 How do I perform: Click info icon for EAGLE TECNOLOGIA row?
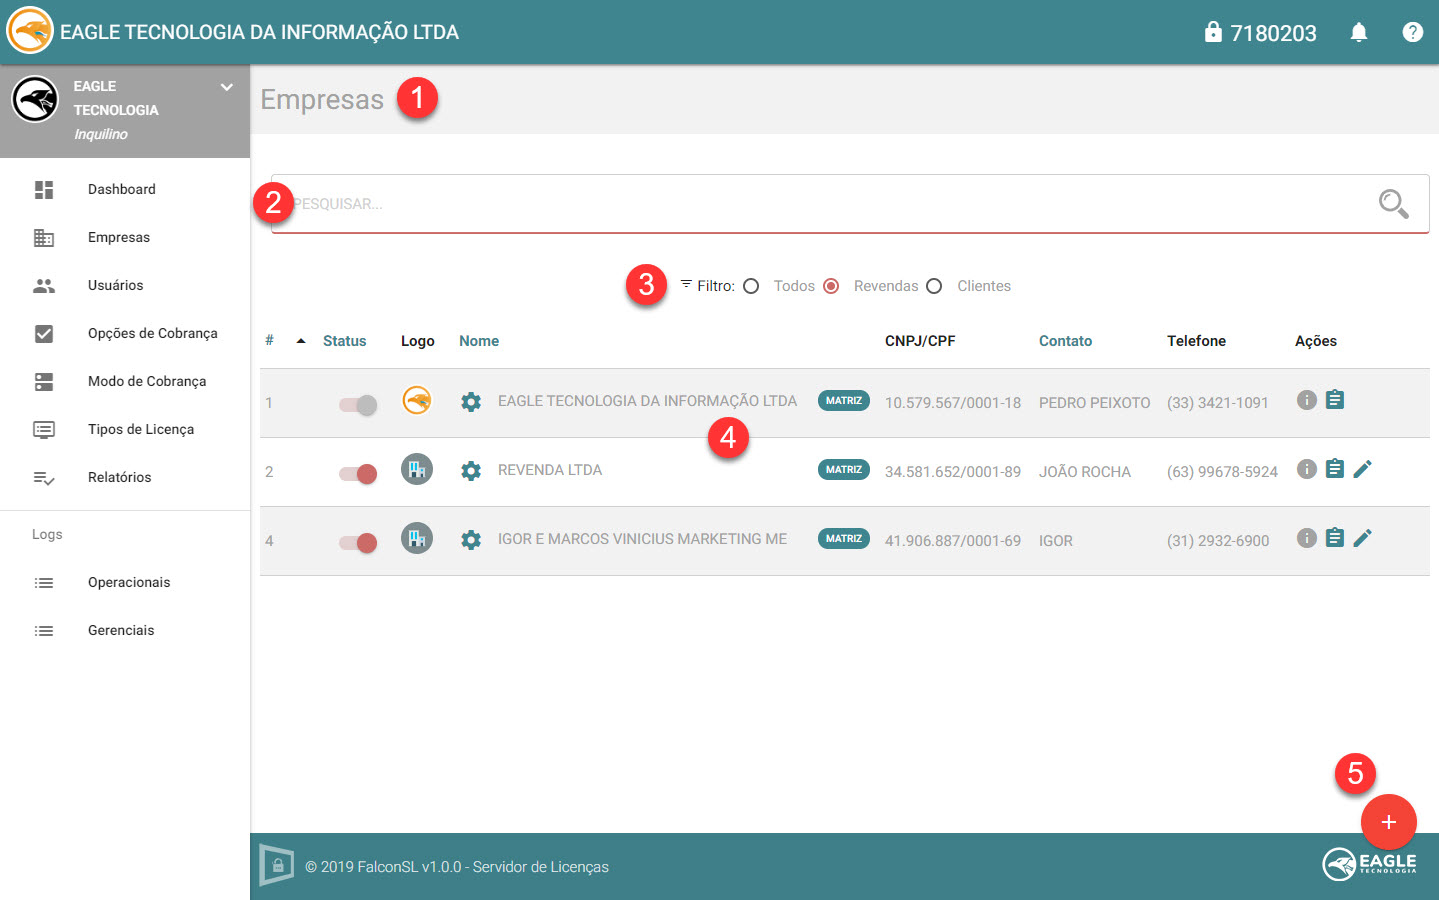[x=1306, y=400]
